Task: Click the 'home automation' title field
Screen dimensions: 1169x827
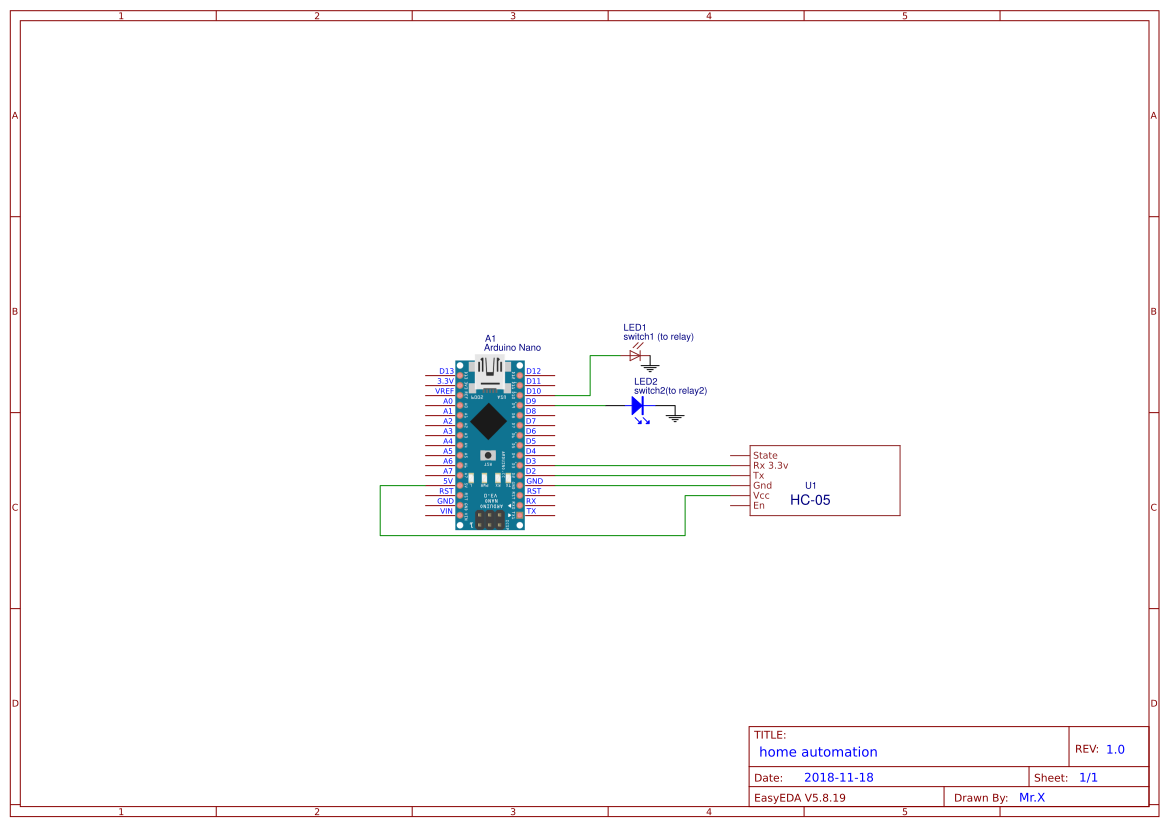Action: coord(818,752)
